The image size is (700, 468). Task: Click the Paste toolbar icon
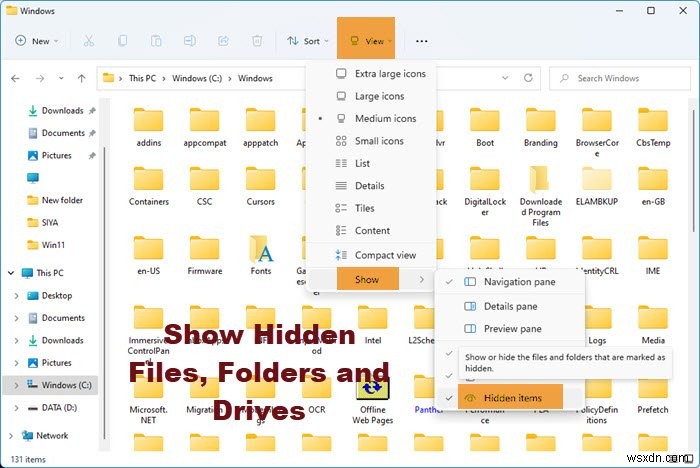click(156, 41)
